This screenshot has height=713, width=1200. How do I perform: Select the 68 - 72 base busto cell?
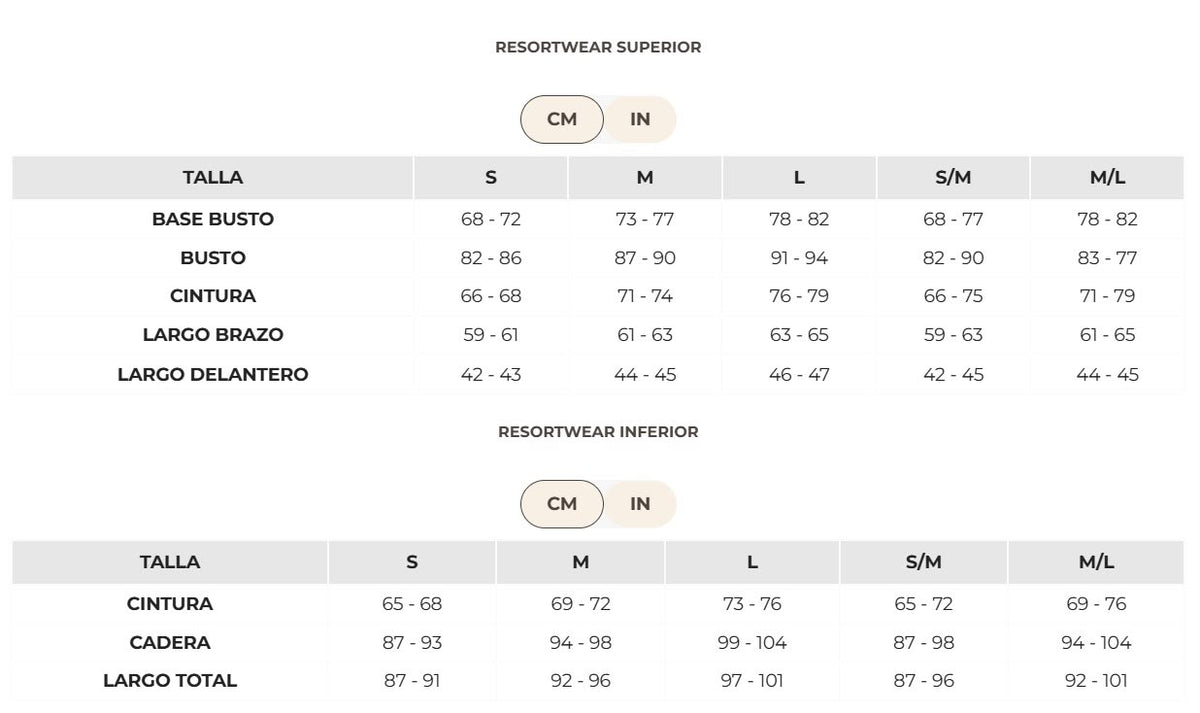491,219
